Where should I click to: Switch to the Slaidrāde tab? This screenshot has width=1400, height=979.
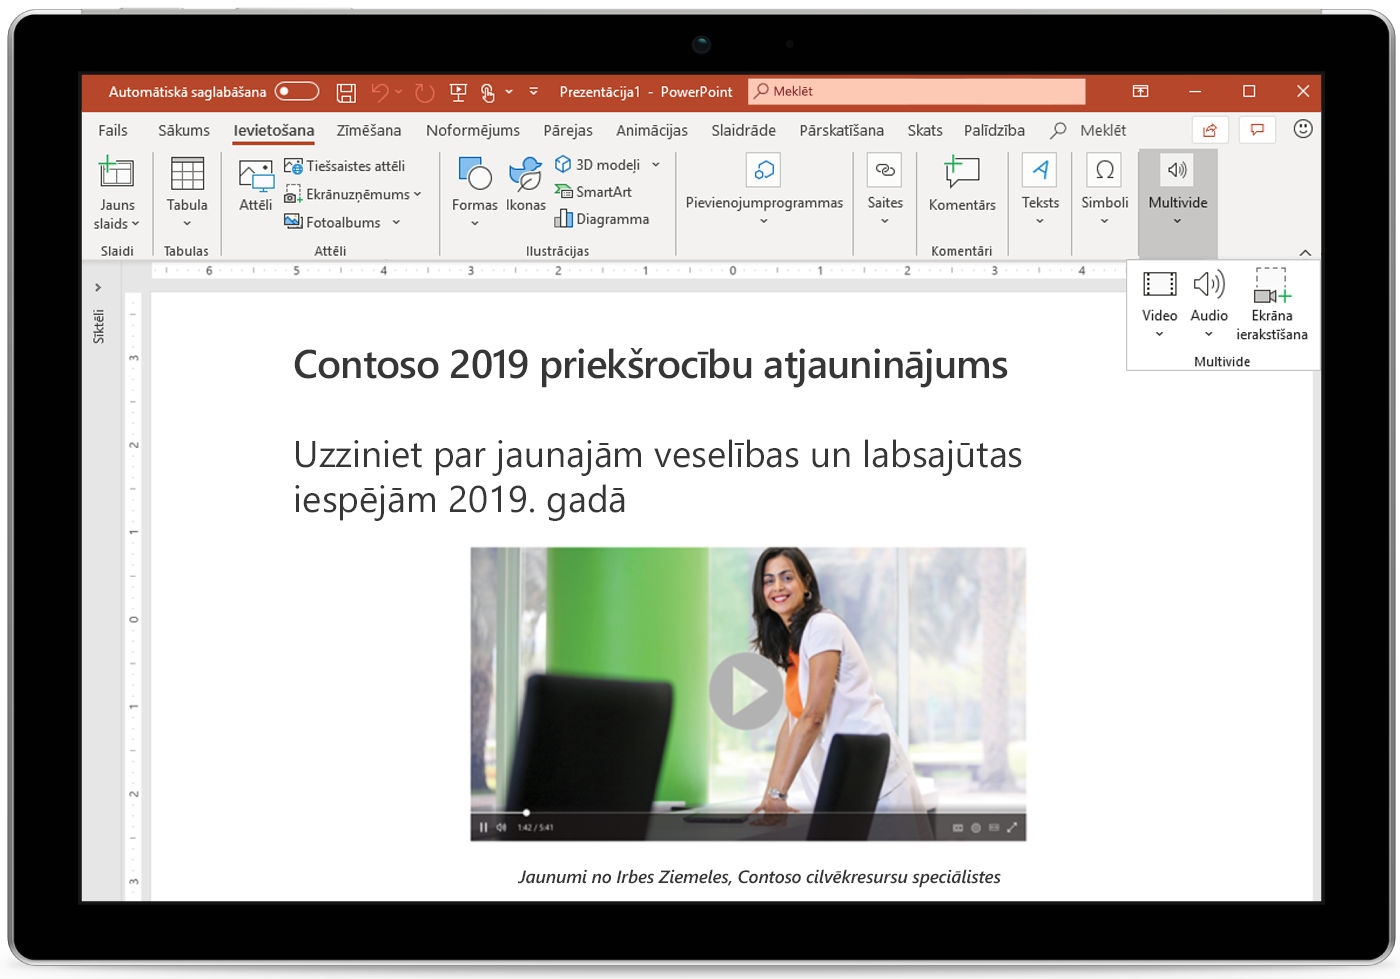[743, 130]
